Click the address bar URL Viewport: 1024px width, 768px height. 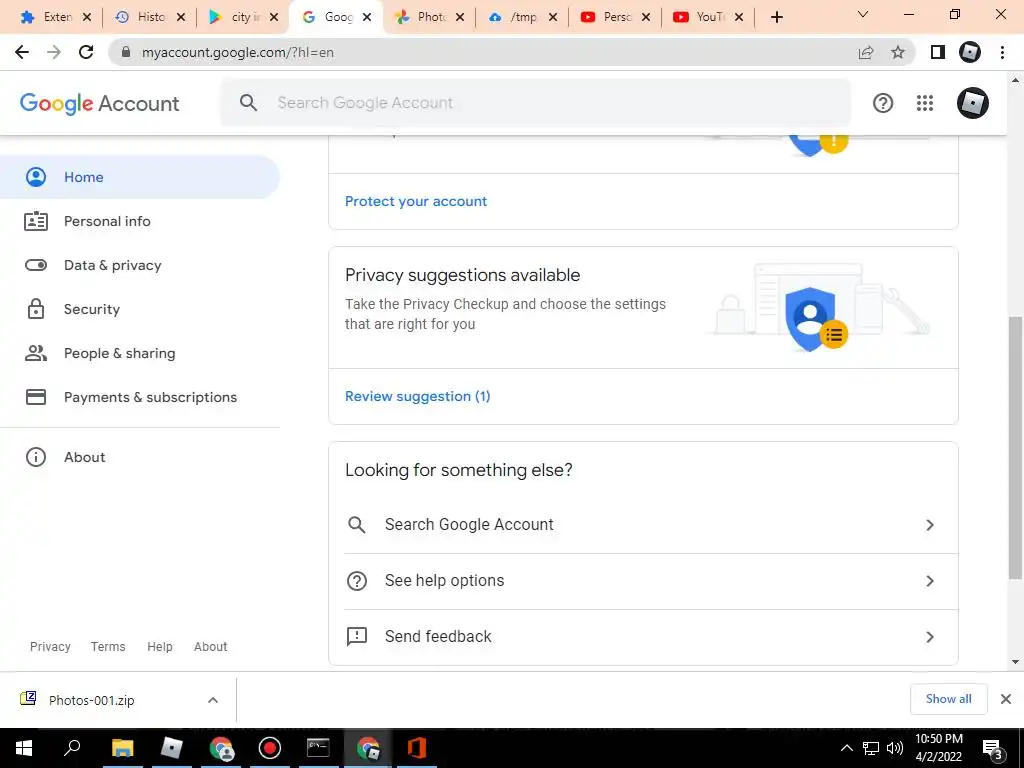point(238,52)
